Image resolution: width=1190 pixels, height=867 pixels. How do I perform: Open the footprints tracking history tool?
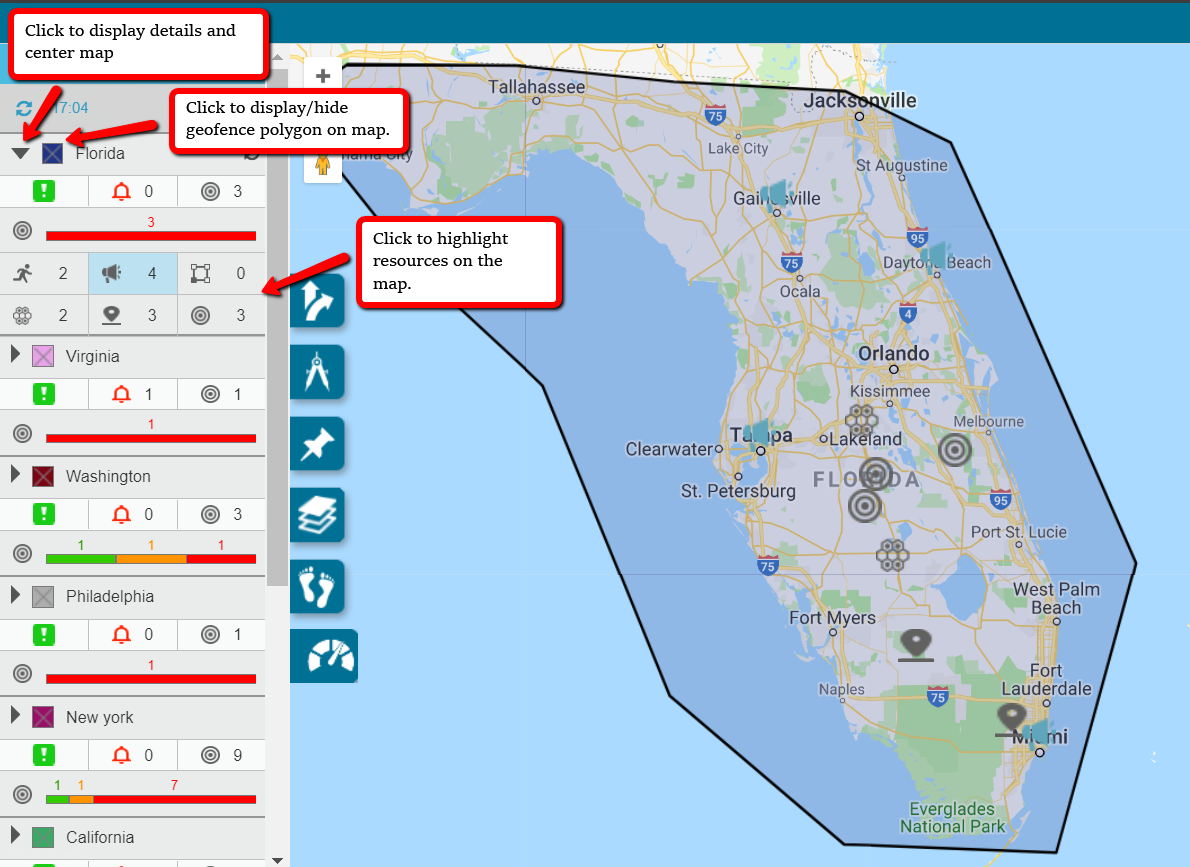pyautogui.click(x=317, y=586)
